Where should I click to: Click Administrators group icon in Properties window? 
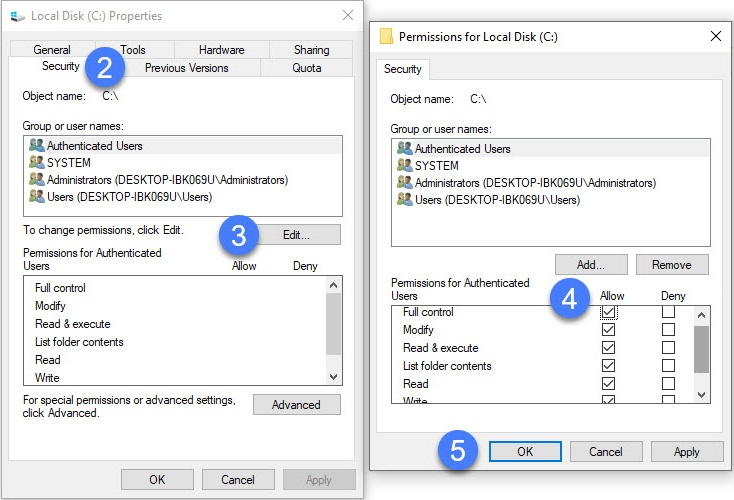[x=37, y=179]
